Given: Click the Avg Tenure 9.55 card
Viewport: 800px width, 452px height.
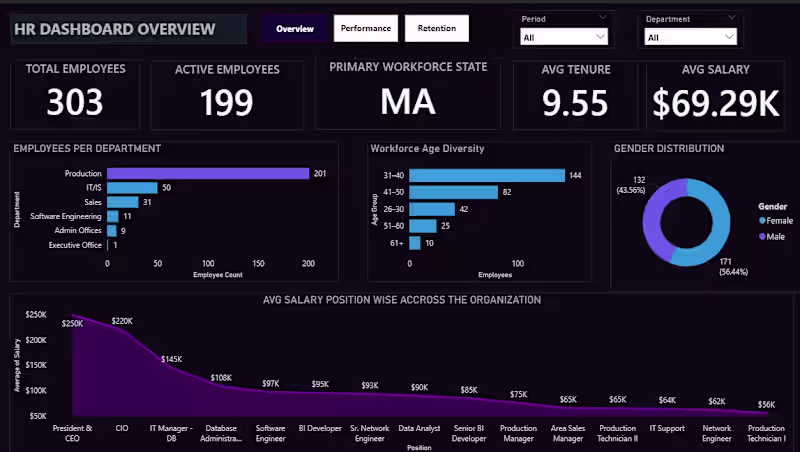Looking at the screenshot, I should click(x=576, y=94).
